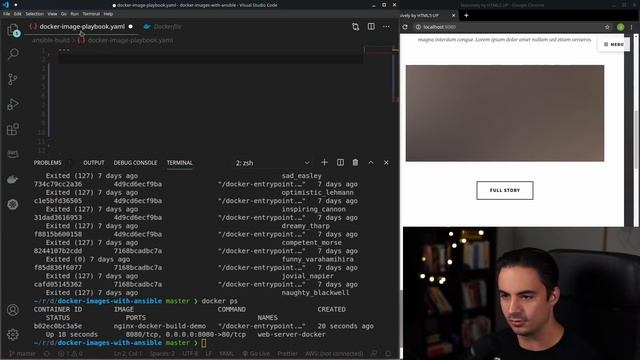Screen dimensions: 640x360
Task: Open the Kubernetes wheel icon in activity bar
Action: [x=13, y=204]
